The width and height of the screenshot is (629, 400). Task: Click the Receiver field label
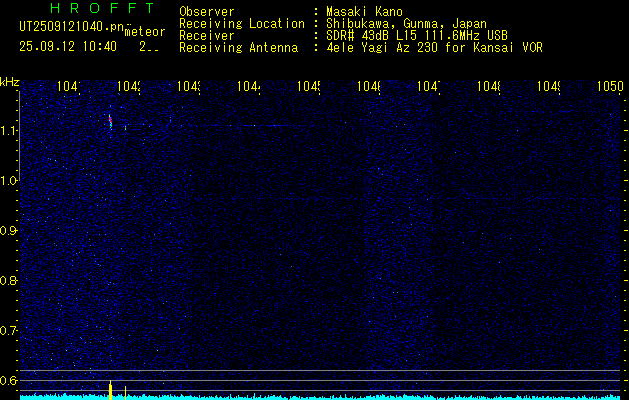coord(207,36)
